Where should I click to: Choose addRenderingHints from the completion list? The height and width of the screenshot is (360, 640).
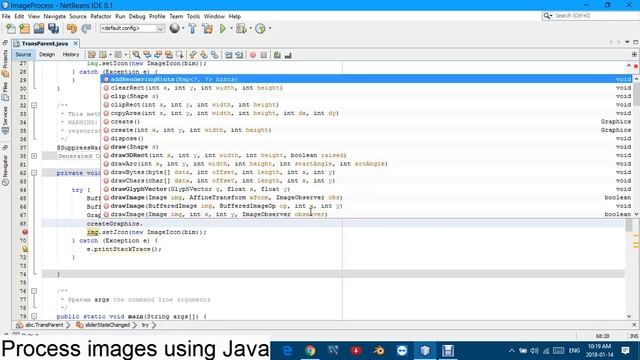pos(367,79)
